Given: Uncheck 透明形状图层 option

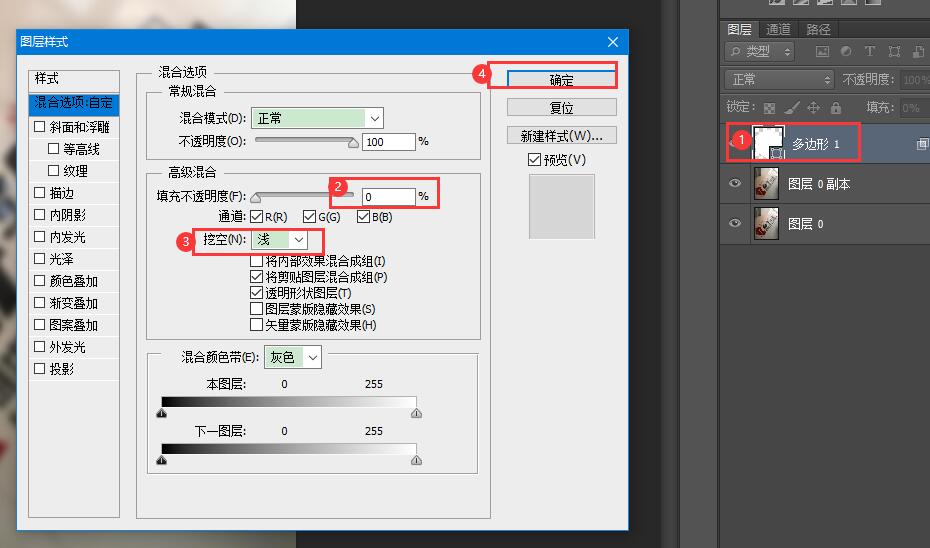Looking at the screenshot, I should point(256,292).
